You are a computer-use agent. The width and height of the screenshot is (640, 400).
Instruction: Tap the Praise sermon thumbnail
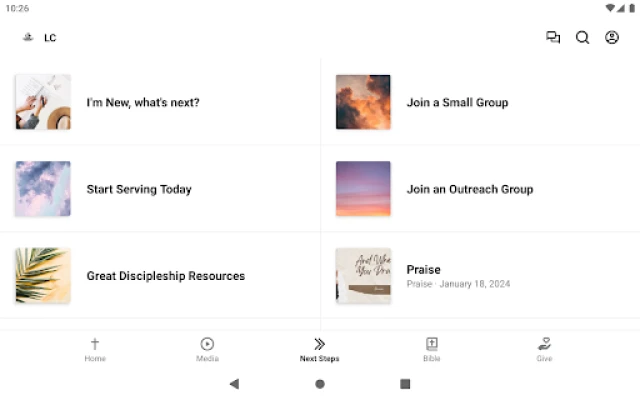tap(363, 276)
